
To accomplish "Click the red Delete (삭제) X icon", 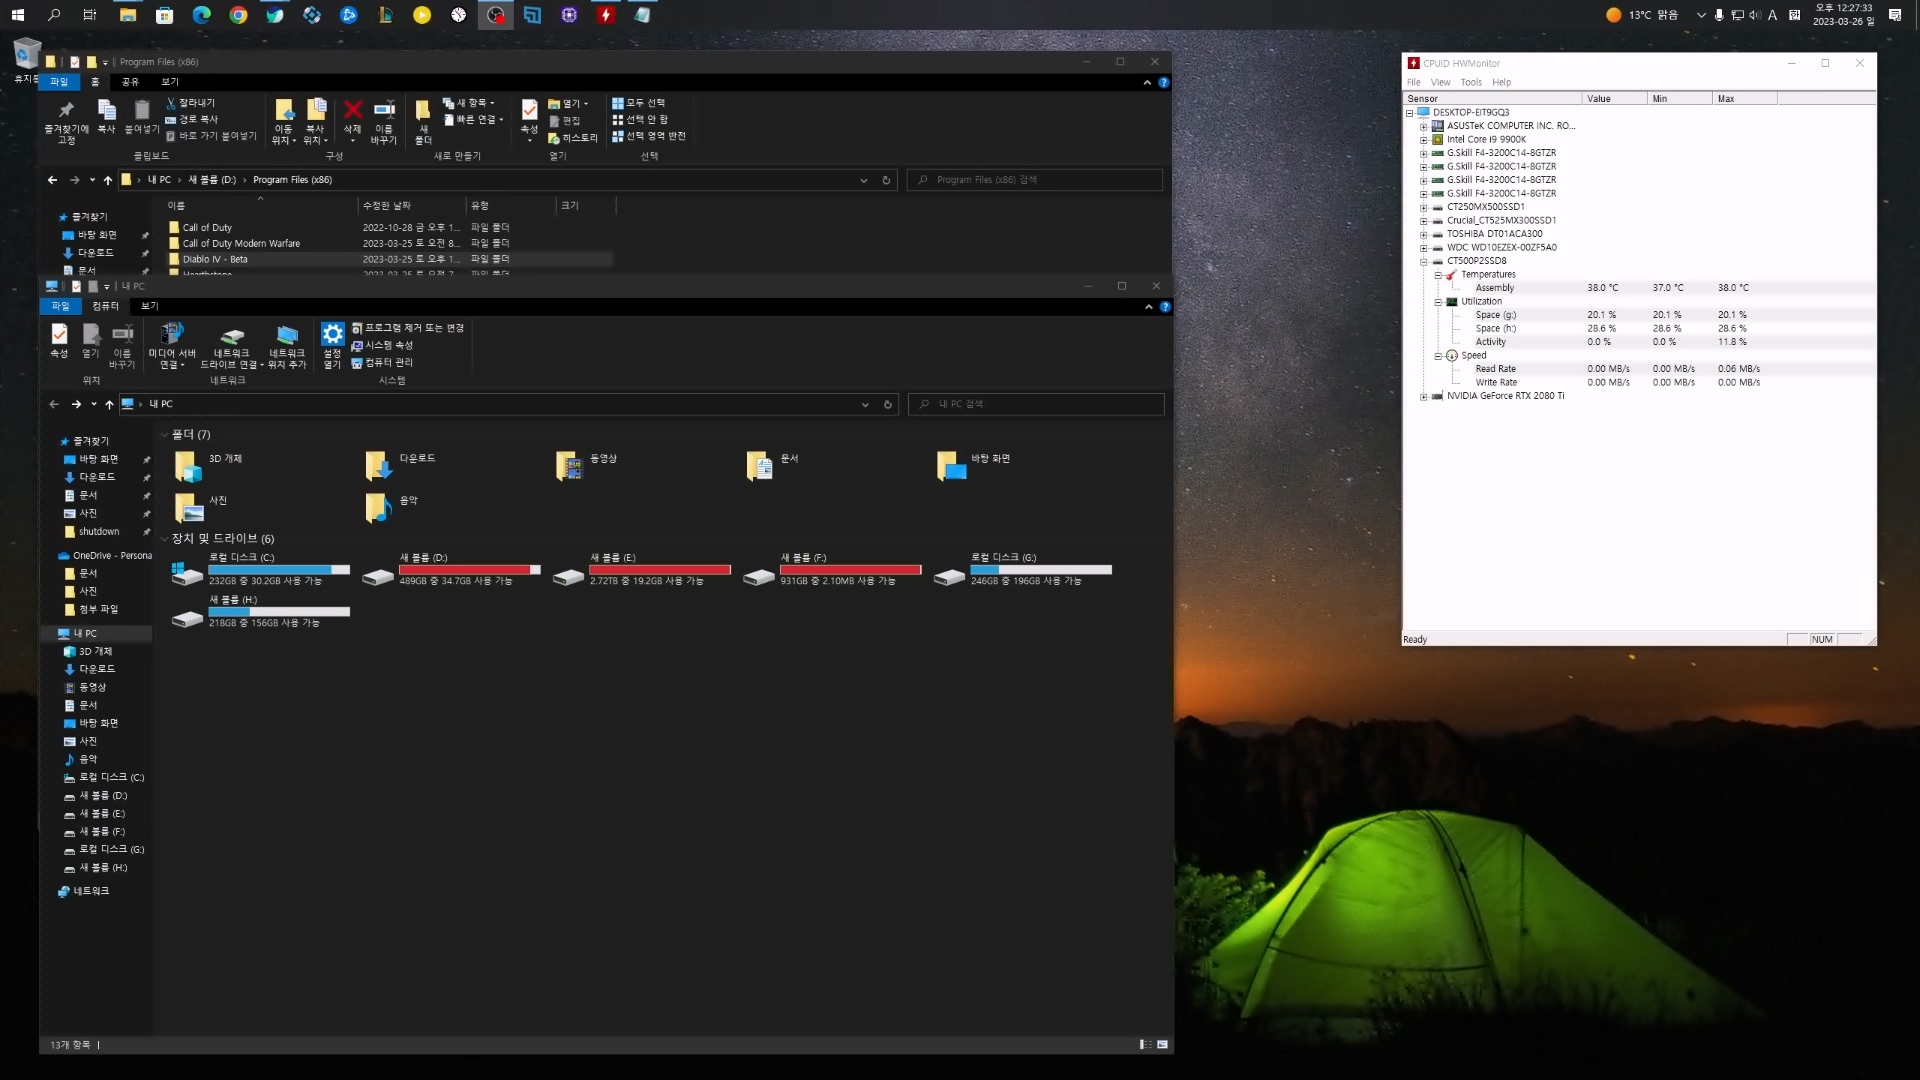I will [x=352, y=109].
